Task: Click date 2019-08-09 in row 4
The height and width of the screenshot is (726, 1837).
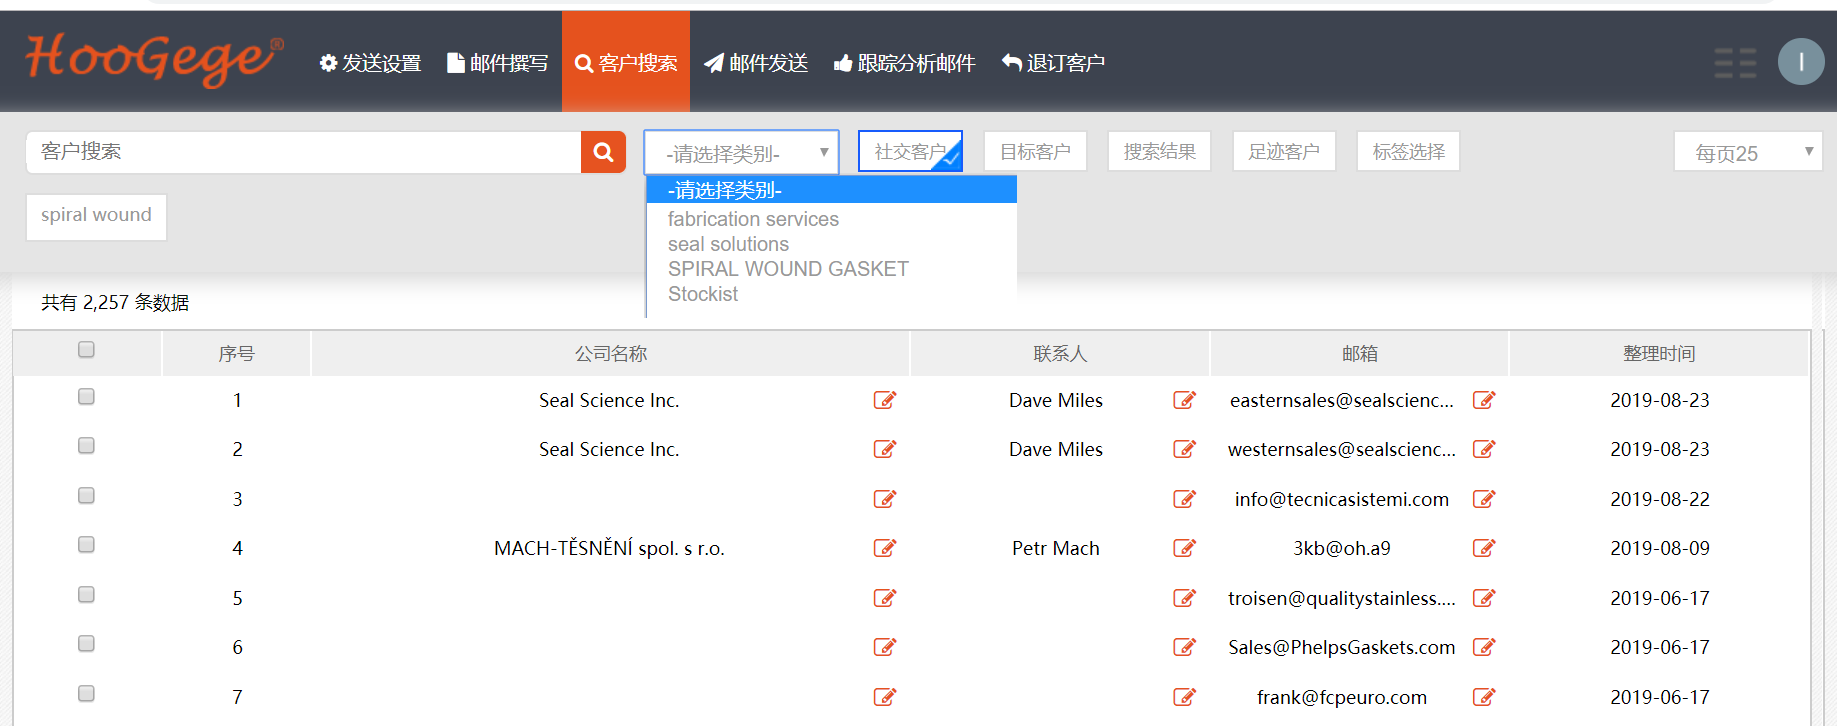Action: (1660, 548)
